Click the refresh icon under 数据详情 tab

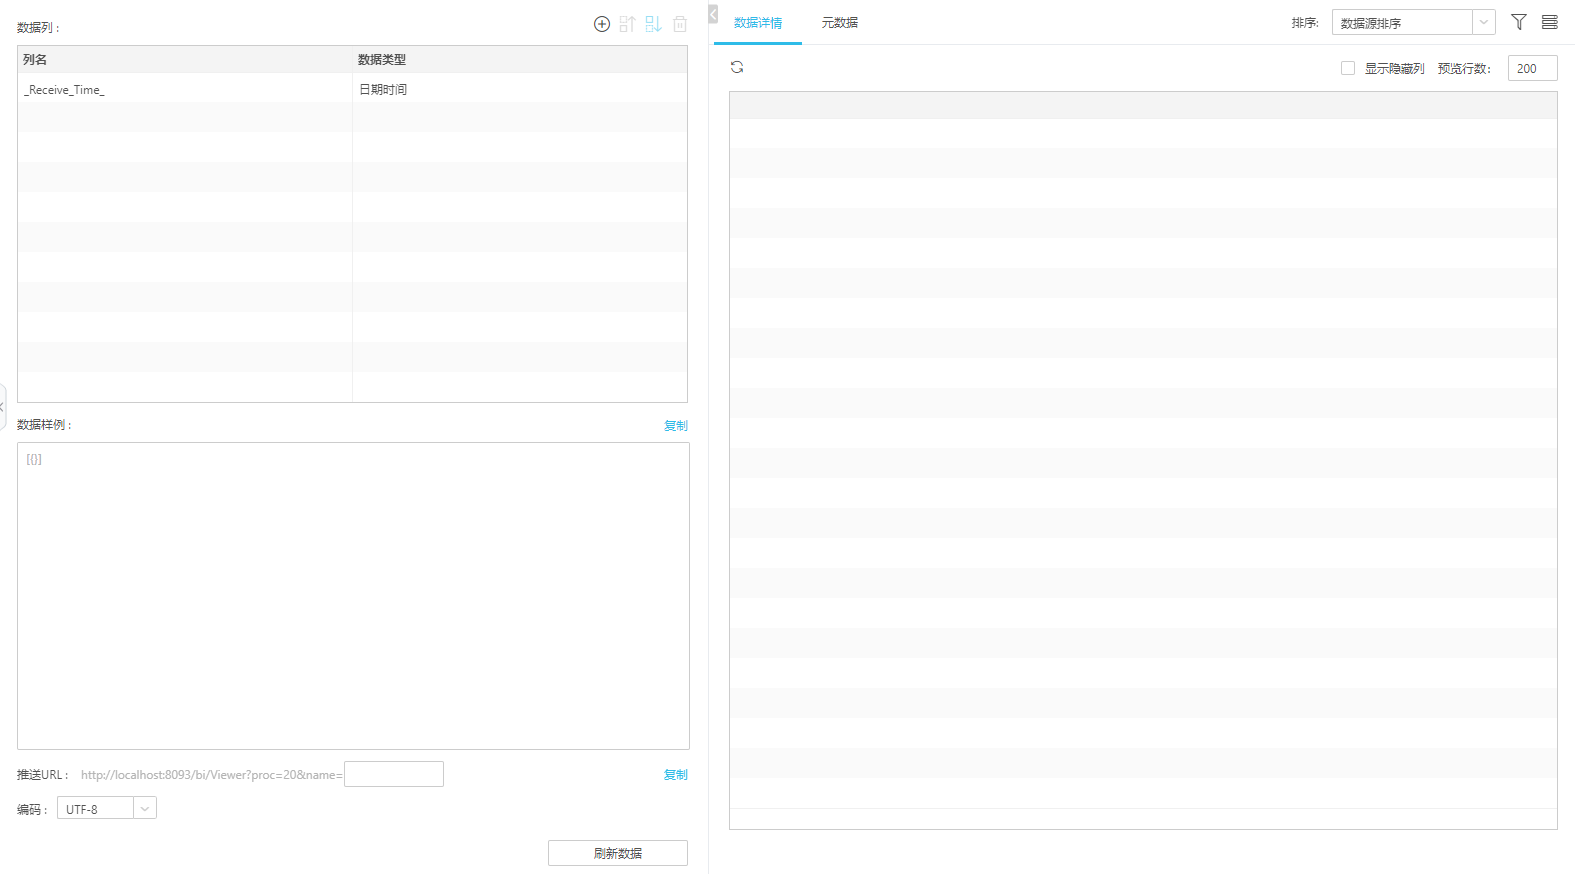pyautogui.click(x=737, y=67)
